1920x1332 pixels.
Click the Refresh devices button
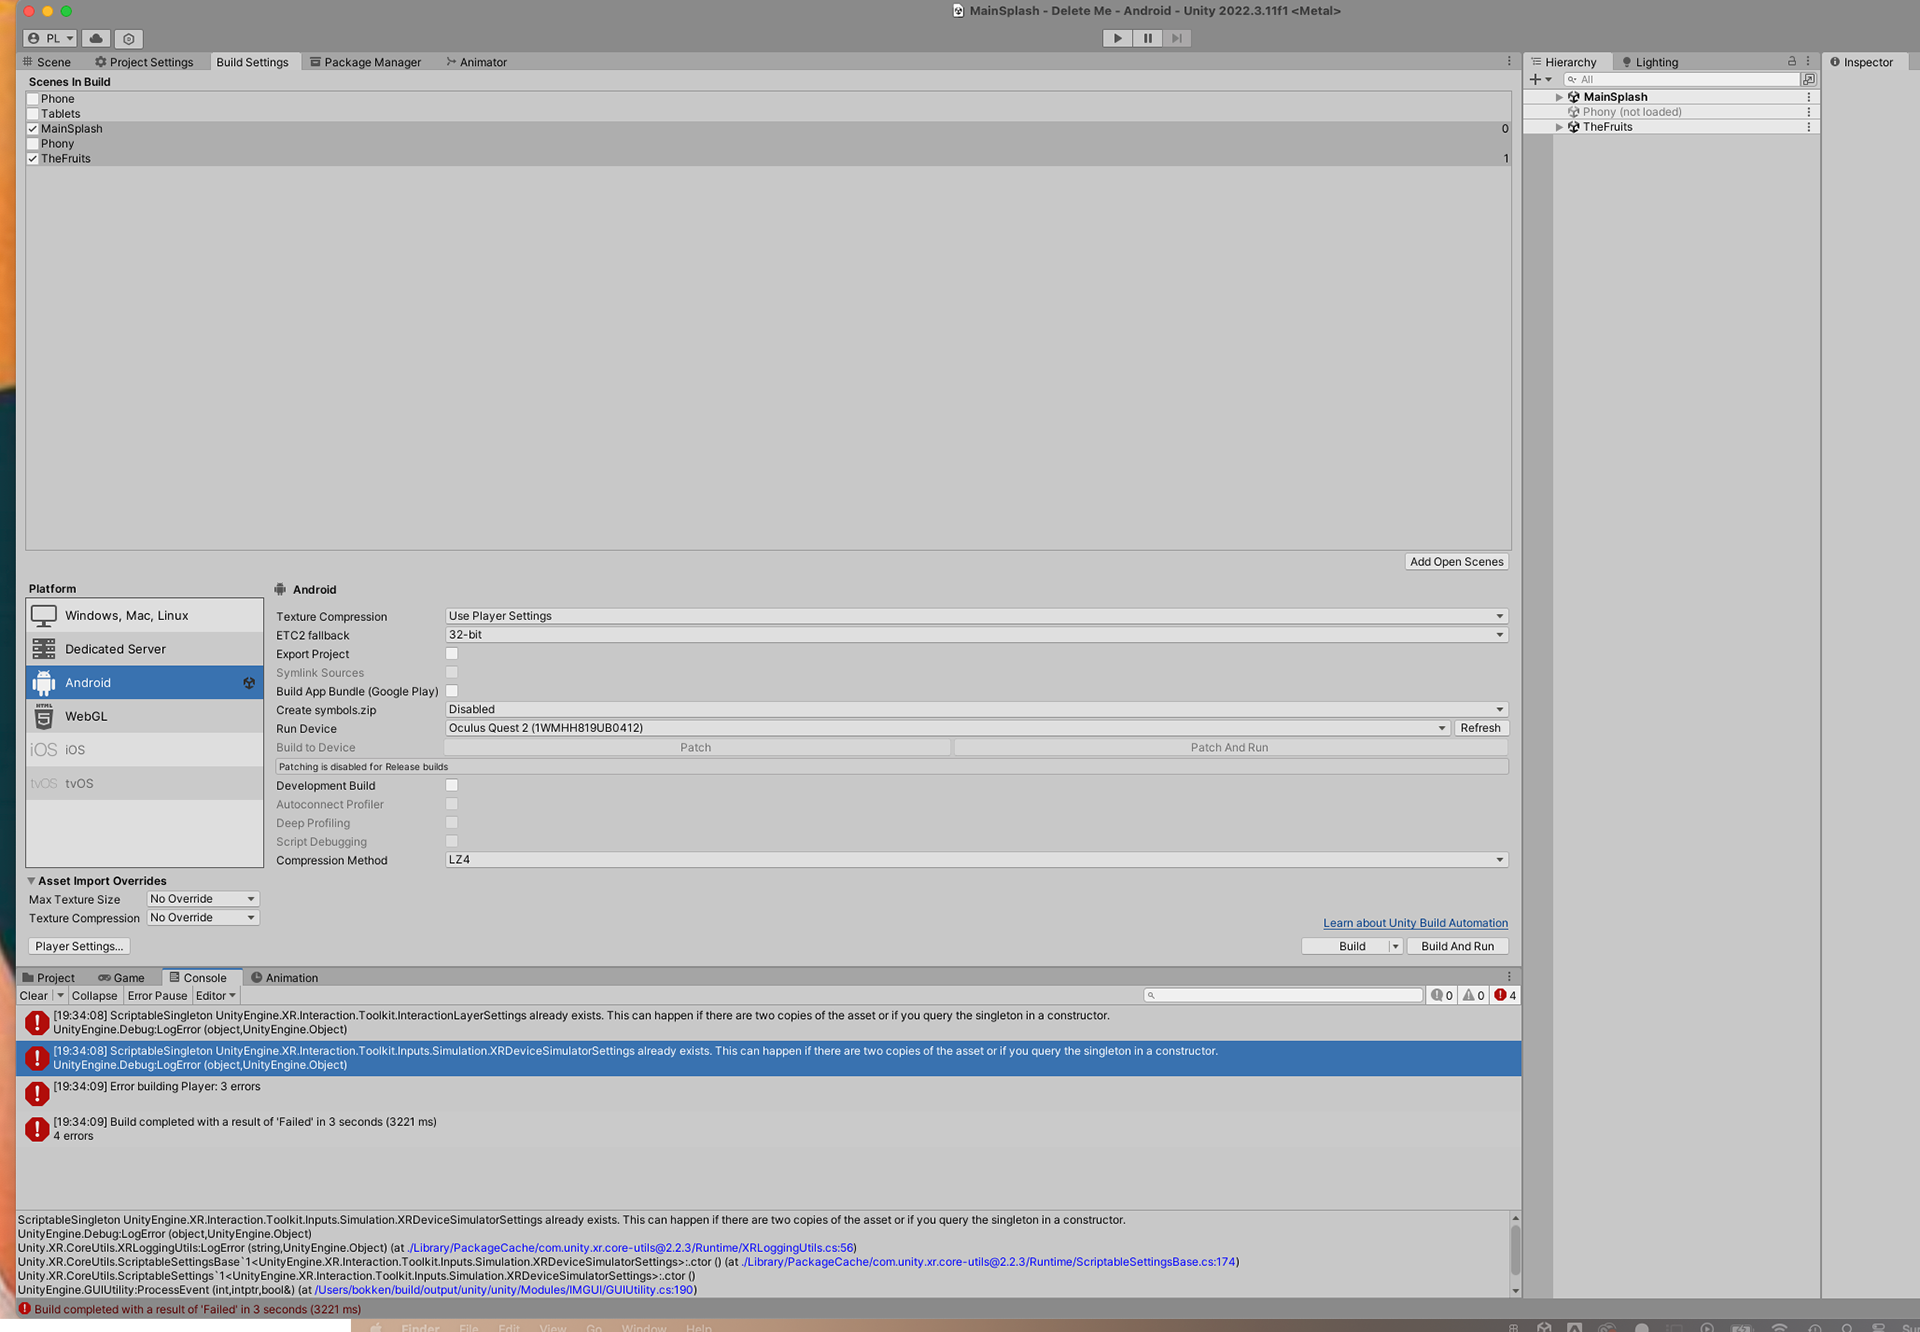coord(1480,728)
